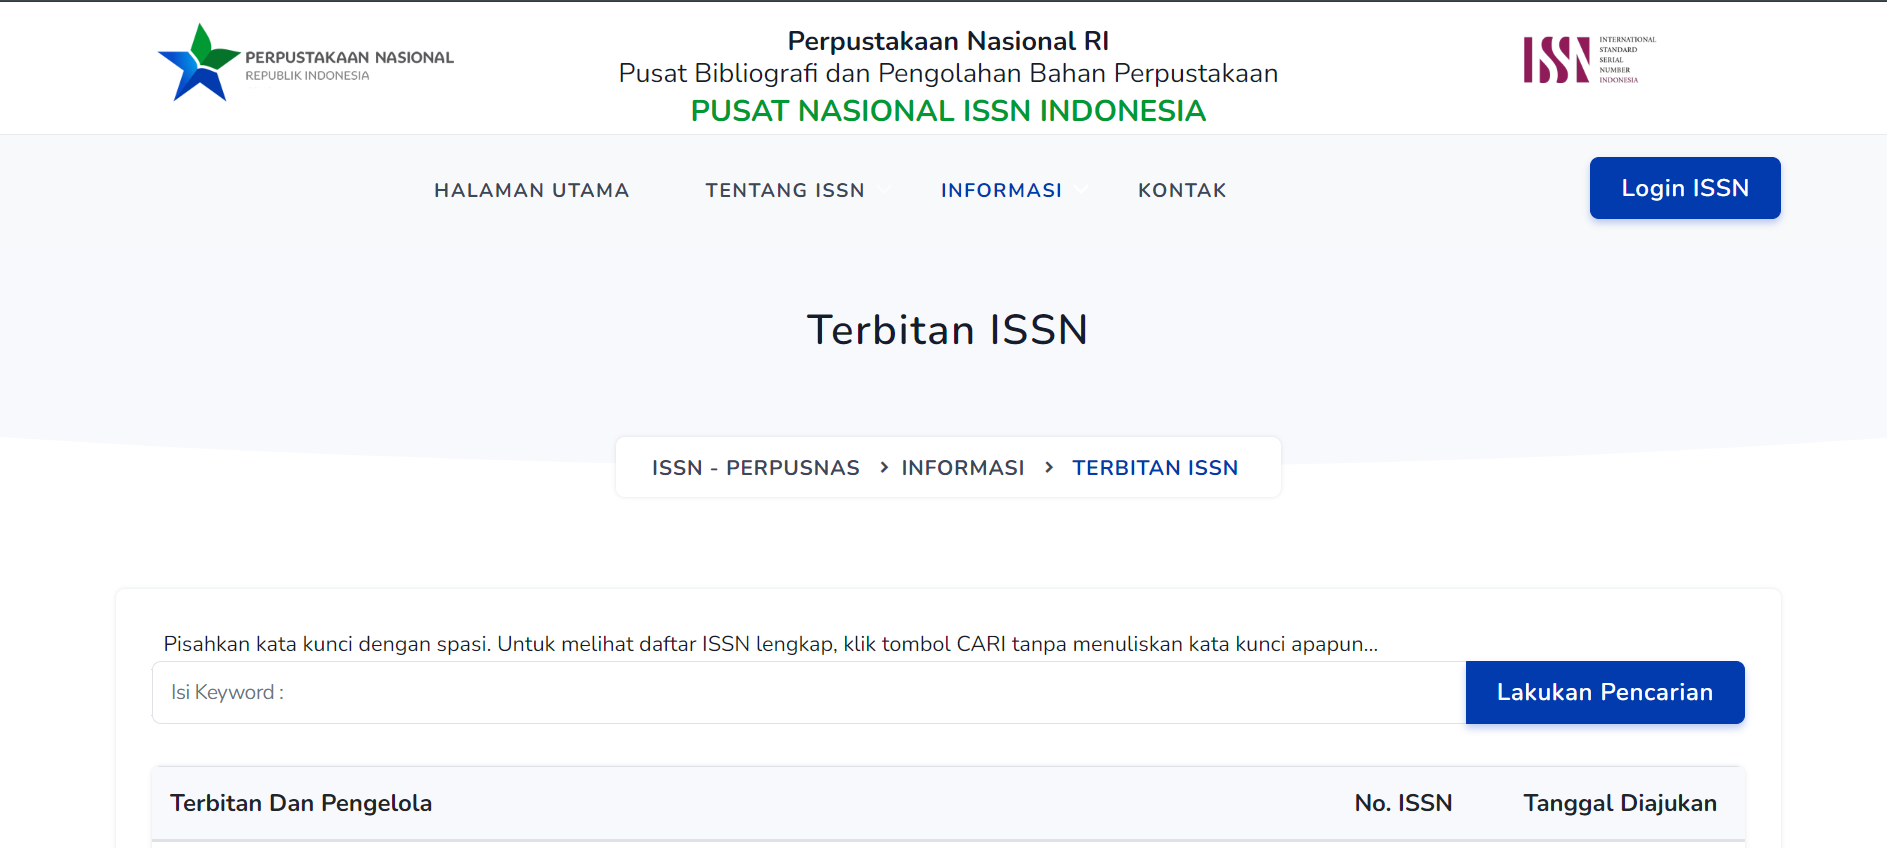
Task: Click the PUSAT NASIONAL ISSN INDONESIA heading
Action: pyautogui.click(x=948, y=111)
